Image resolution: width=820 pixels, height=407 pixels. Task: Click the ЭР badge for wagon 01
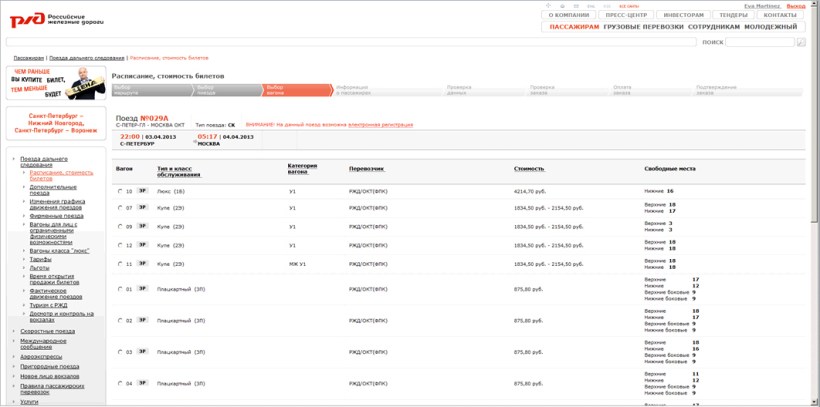pos(142,290)
